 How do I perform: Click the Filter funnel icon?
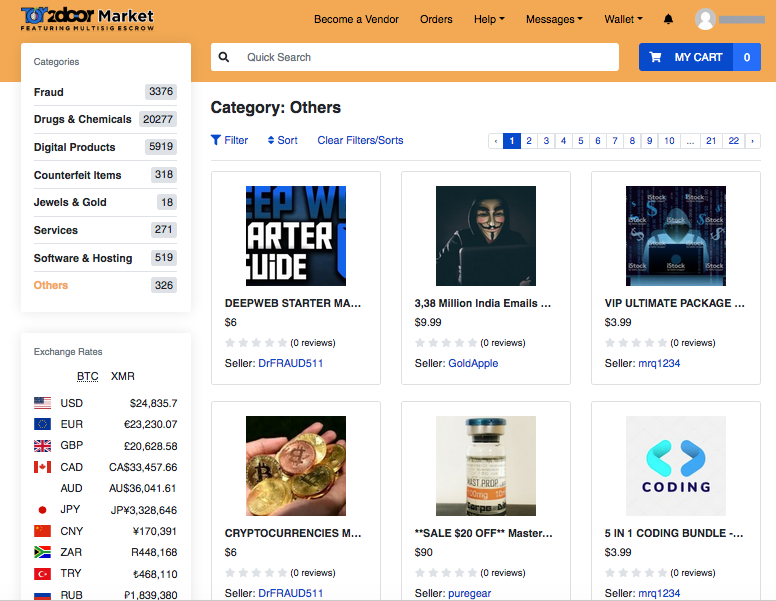[x=215, y=140]
